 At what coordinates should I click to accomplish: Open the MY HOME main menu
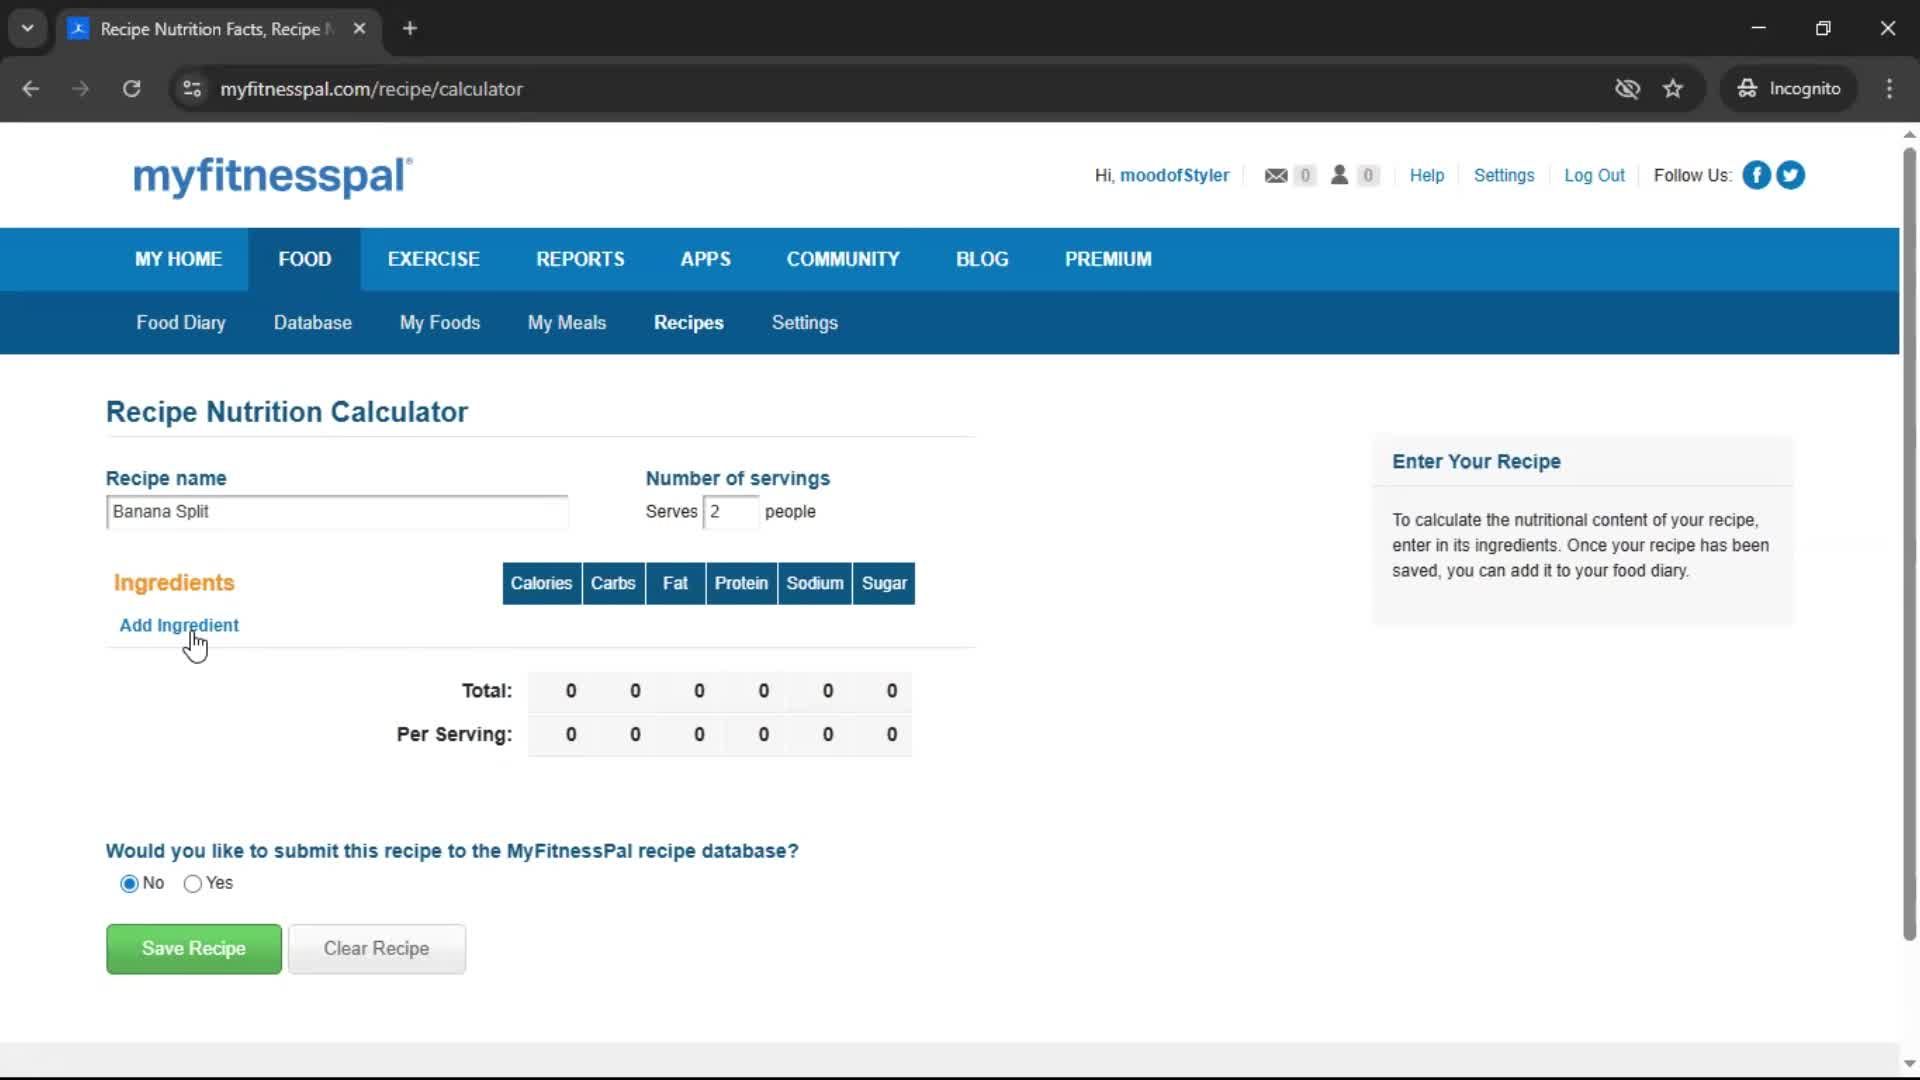[x=178, y=259]
